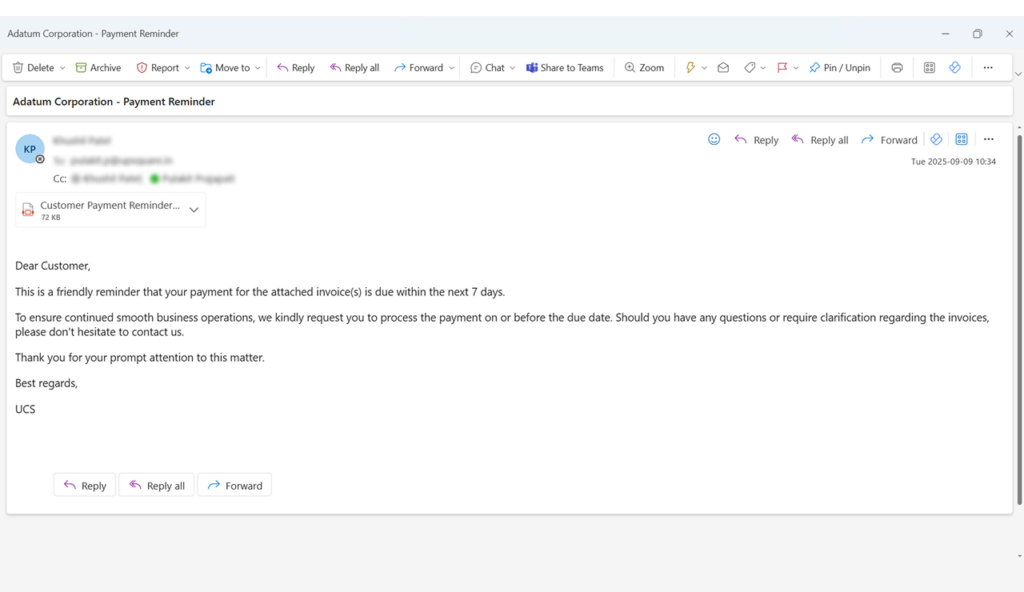
Task: Click the Mark as unread envelope icon
Action: click(x=723, y=68)
